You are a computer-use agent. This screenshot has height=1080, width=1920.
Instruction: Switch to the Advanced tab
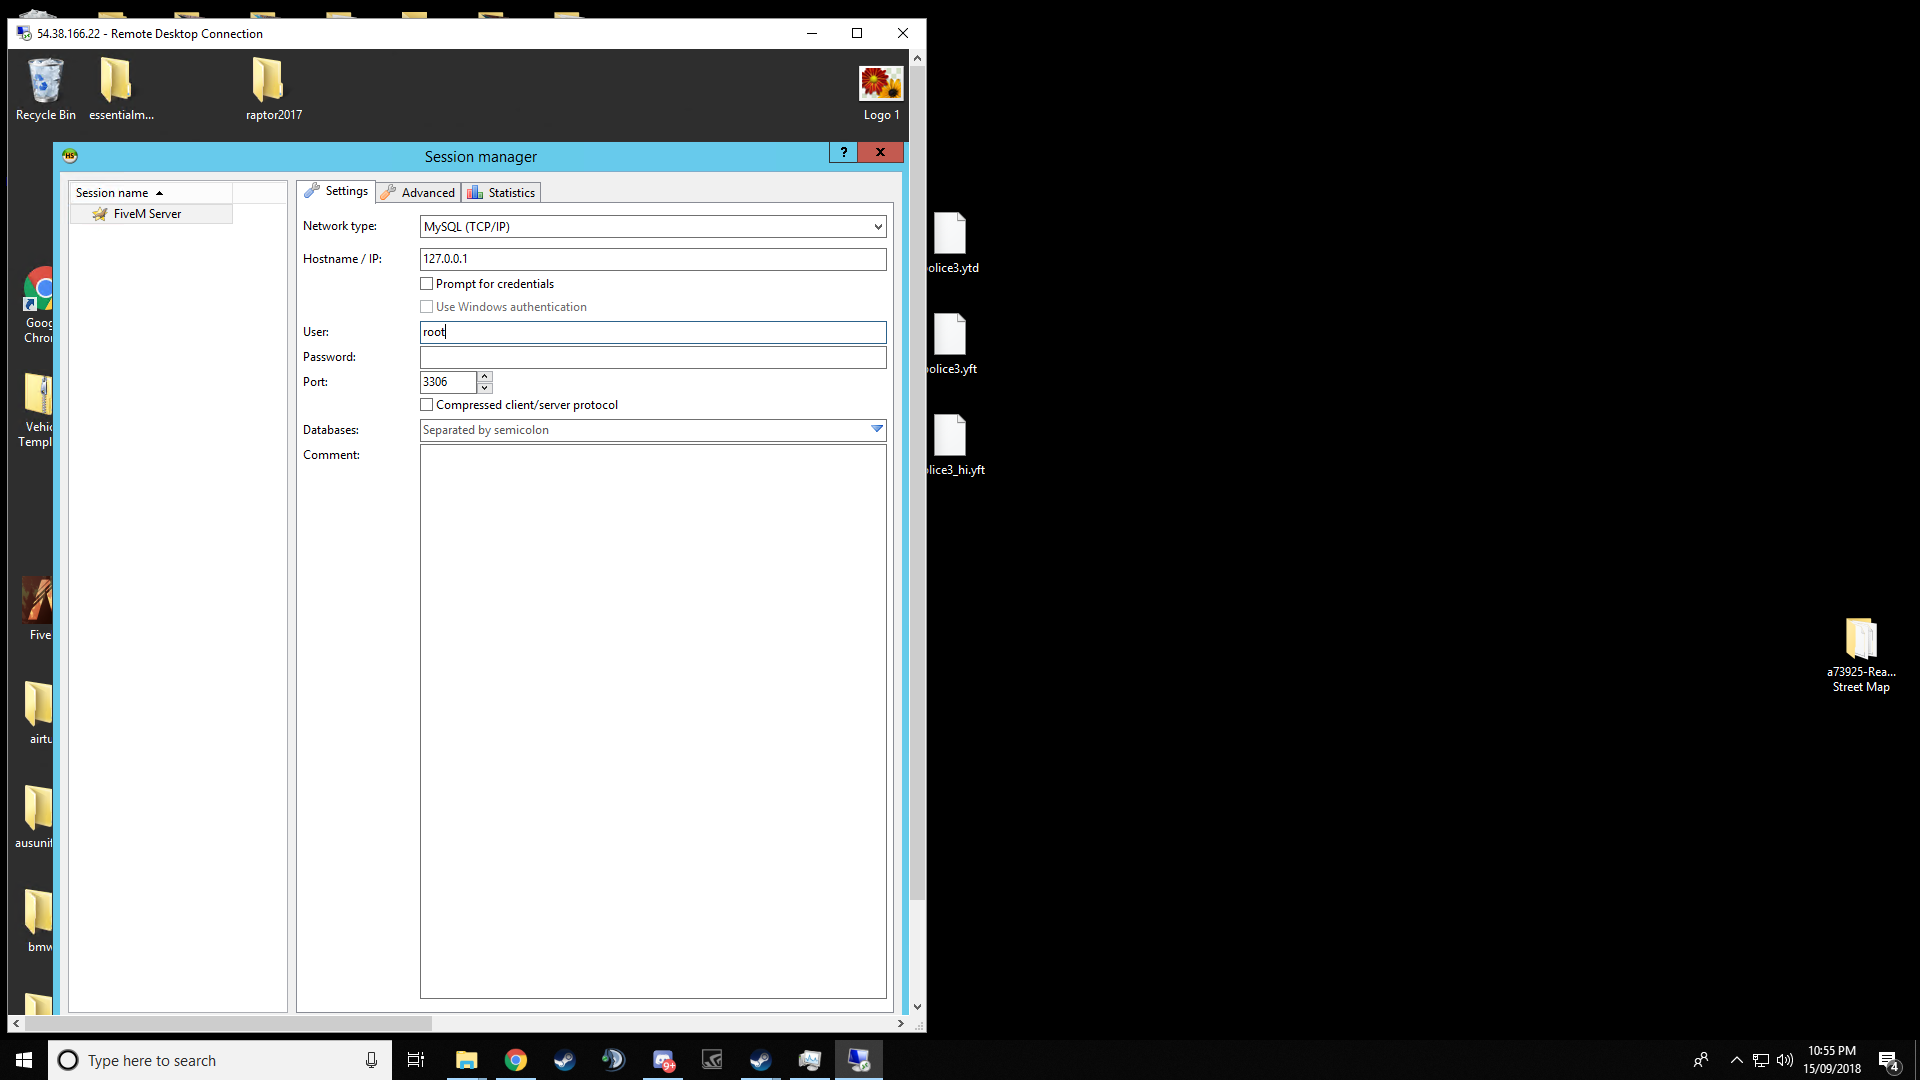(419, 193)
